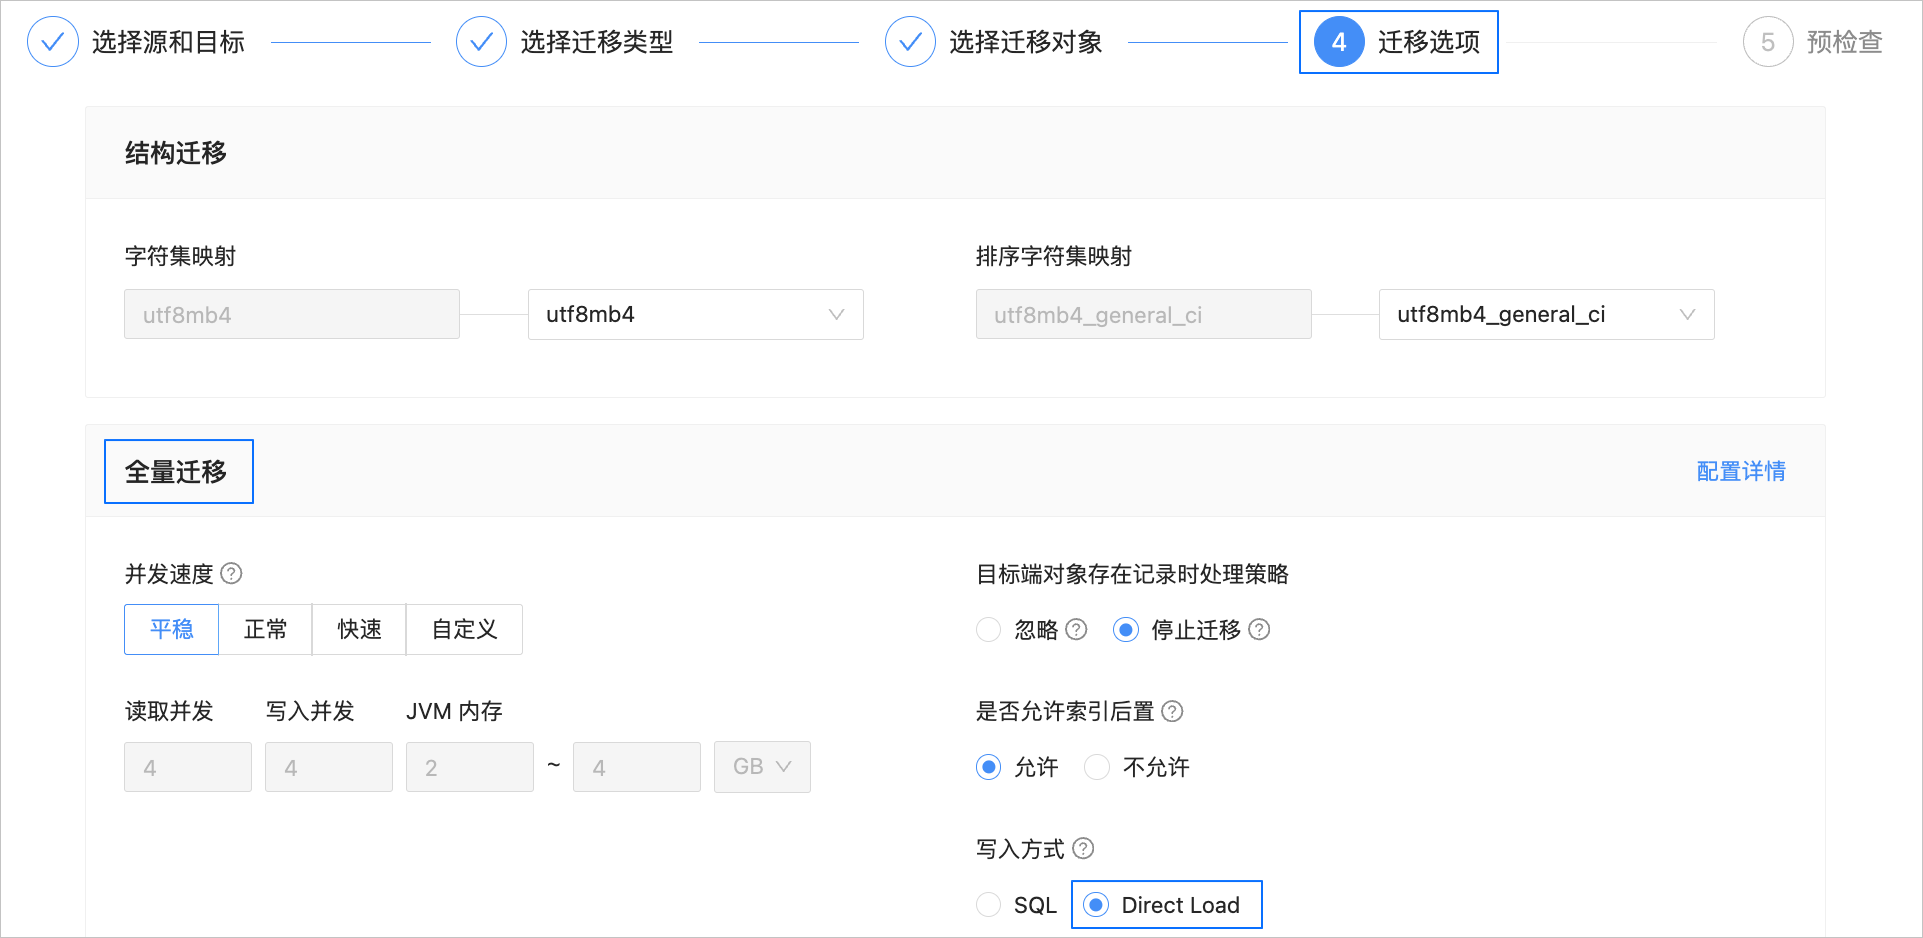The width and height of the screenshot is (1923, 938).
Task: Select 不允许 for index postponement
Action: [x=1097, y=767]
